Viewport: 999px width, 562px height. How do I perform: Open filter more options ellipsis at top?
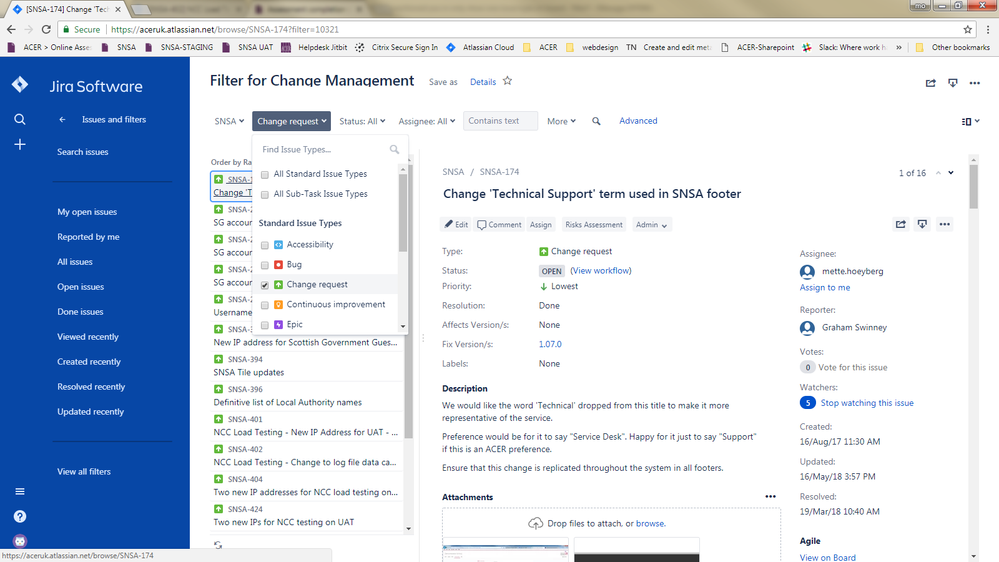click(x=975, y=83)
